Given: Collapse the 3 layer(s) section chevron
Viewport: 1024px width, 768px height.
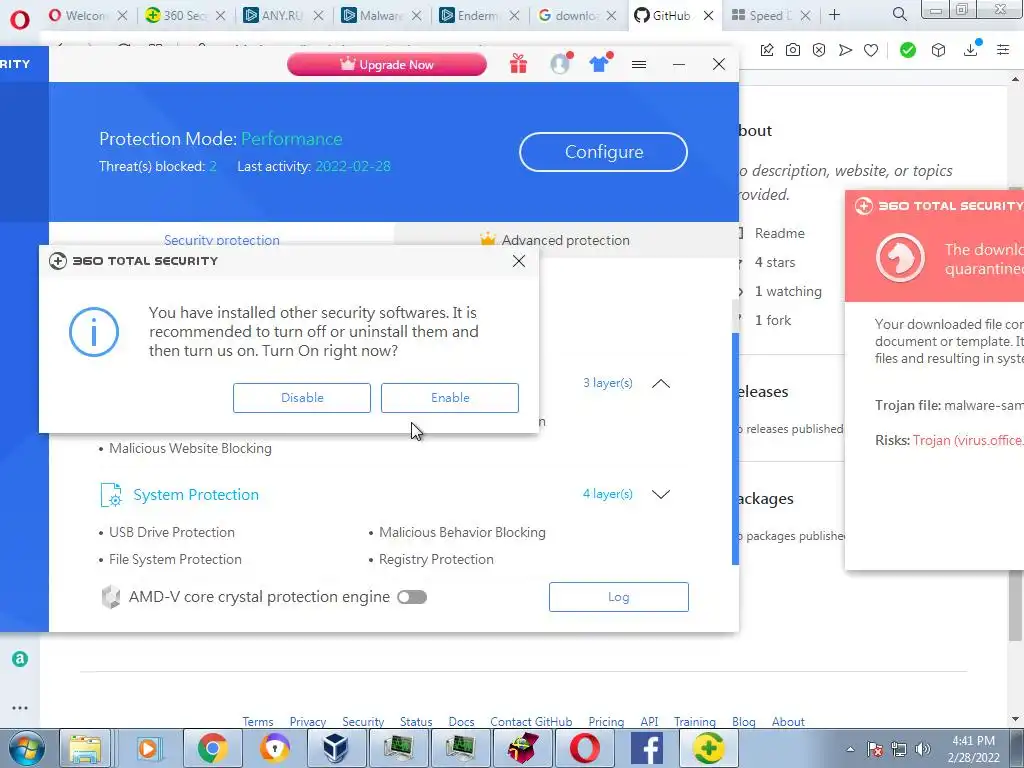Looking at the screenshot, I should point(661,383).
